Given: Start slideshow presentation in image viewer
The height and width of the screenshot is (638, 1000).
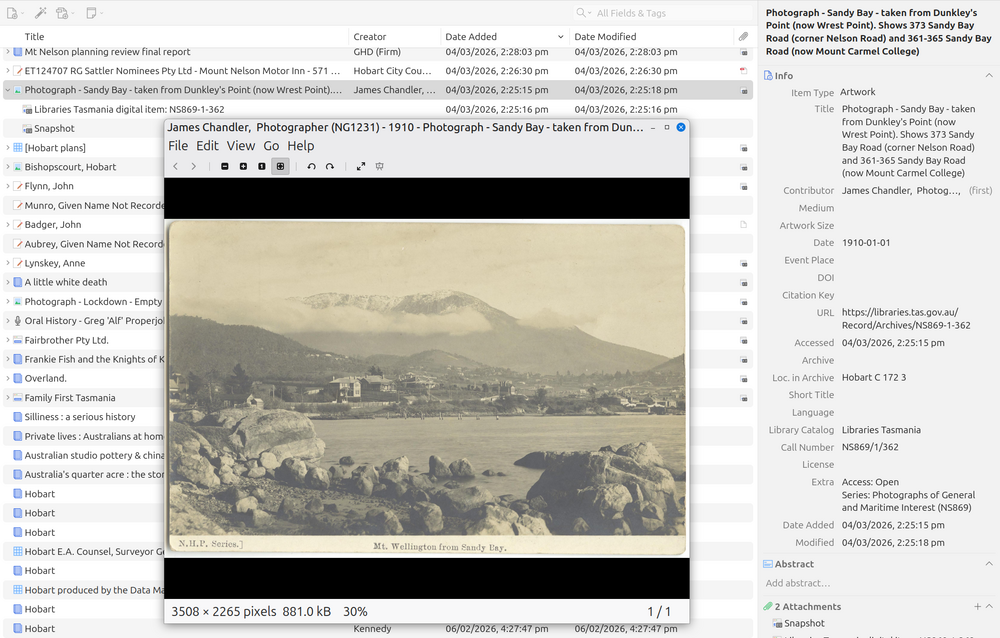Looking at the screenshot, I should tap(380, 166).
